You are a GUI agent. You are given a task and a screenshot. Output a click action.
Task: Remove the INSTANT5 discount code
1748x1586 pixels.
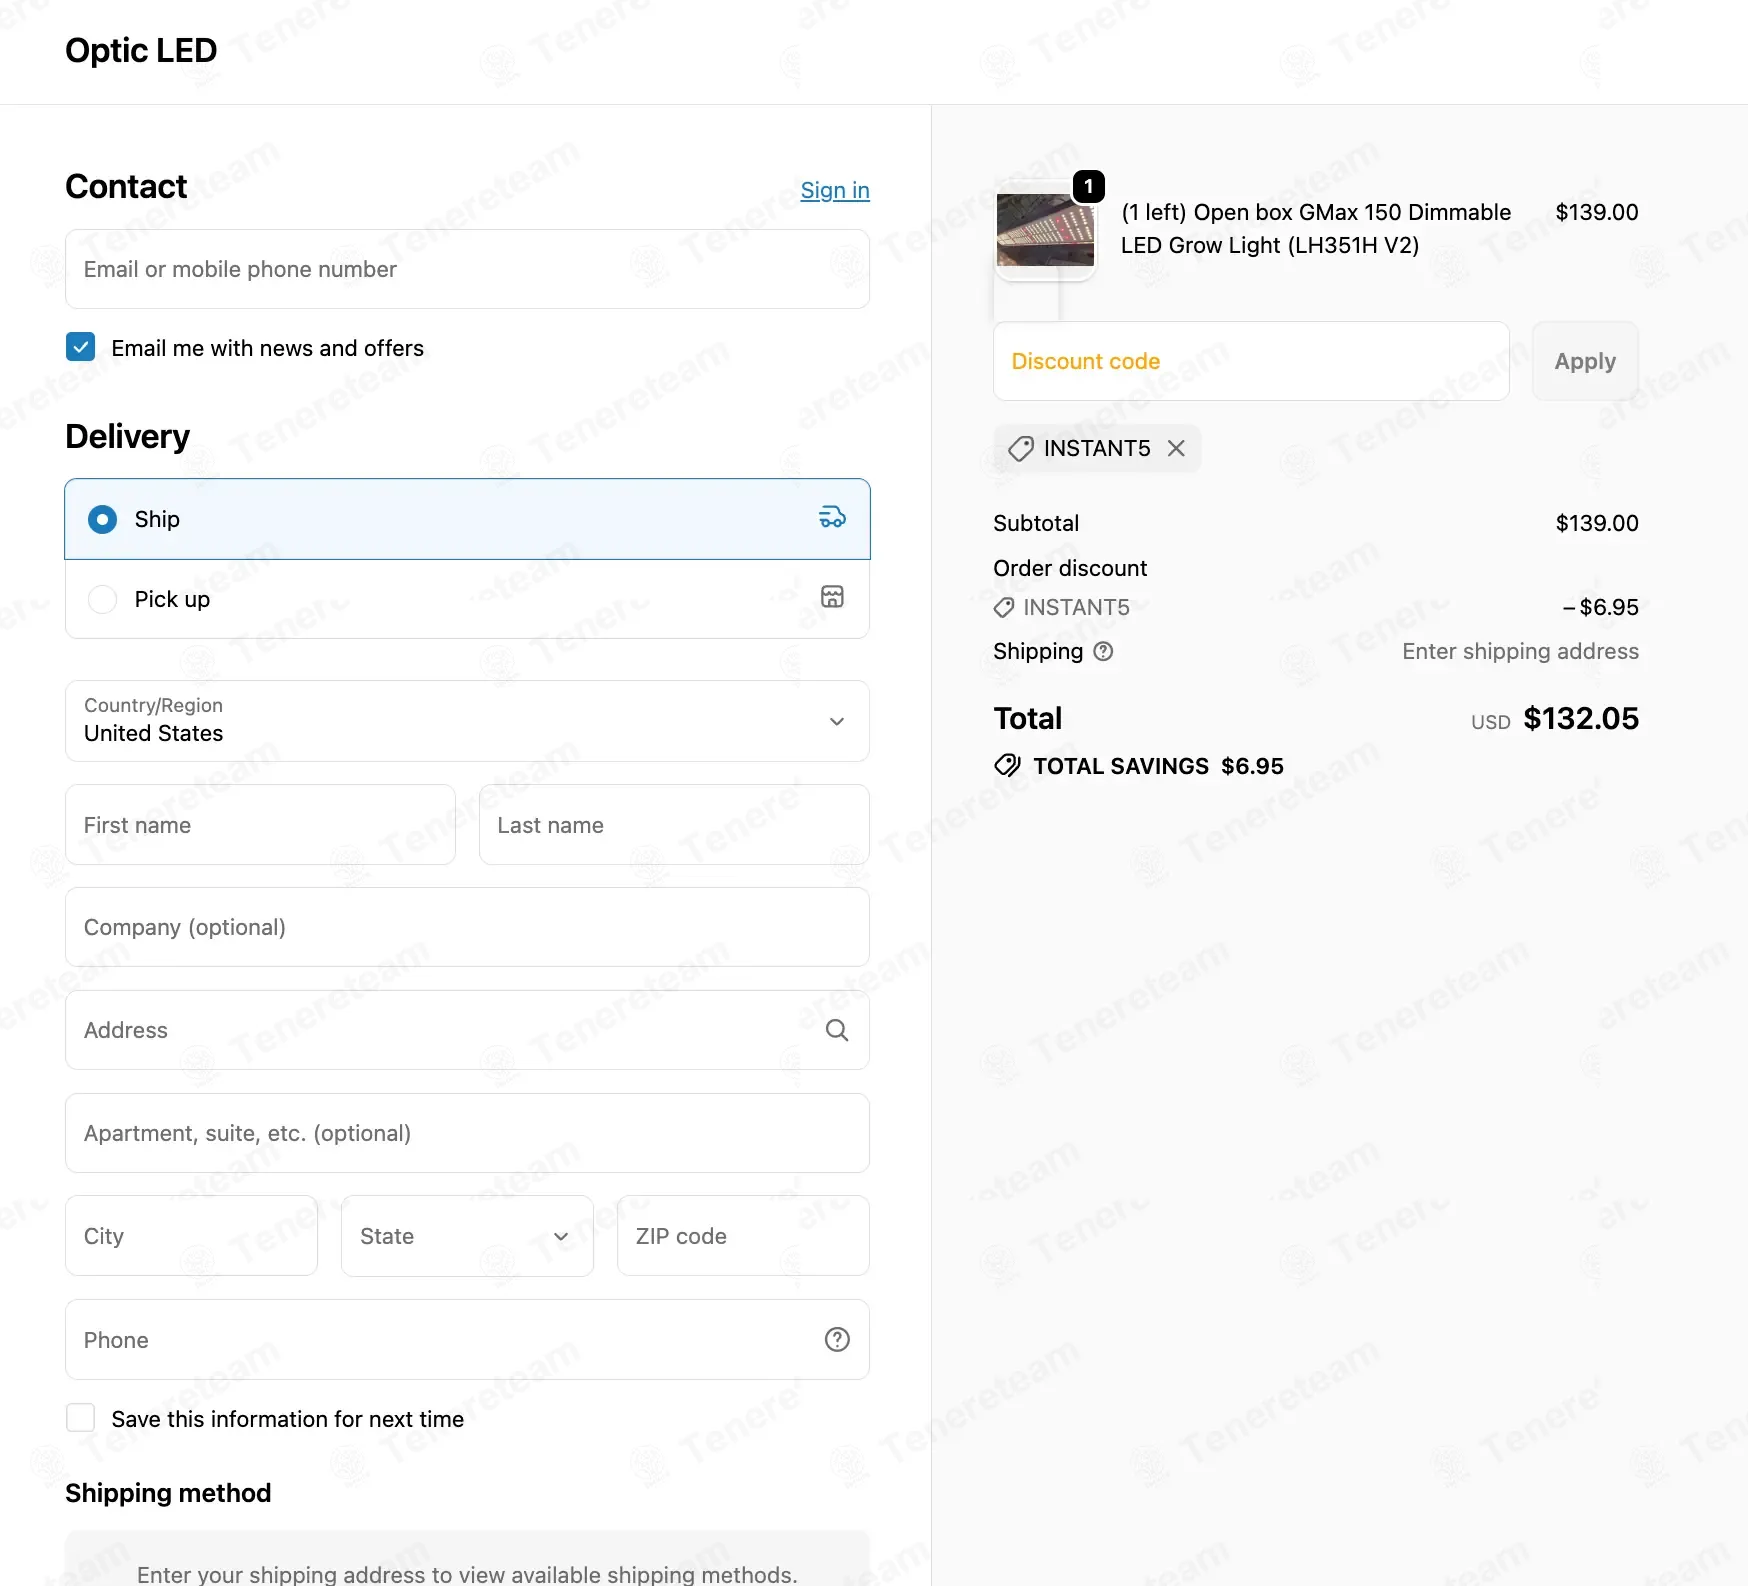(1177, 448)
